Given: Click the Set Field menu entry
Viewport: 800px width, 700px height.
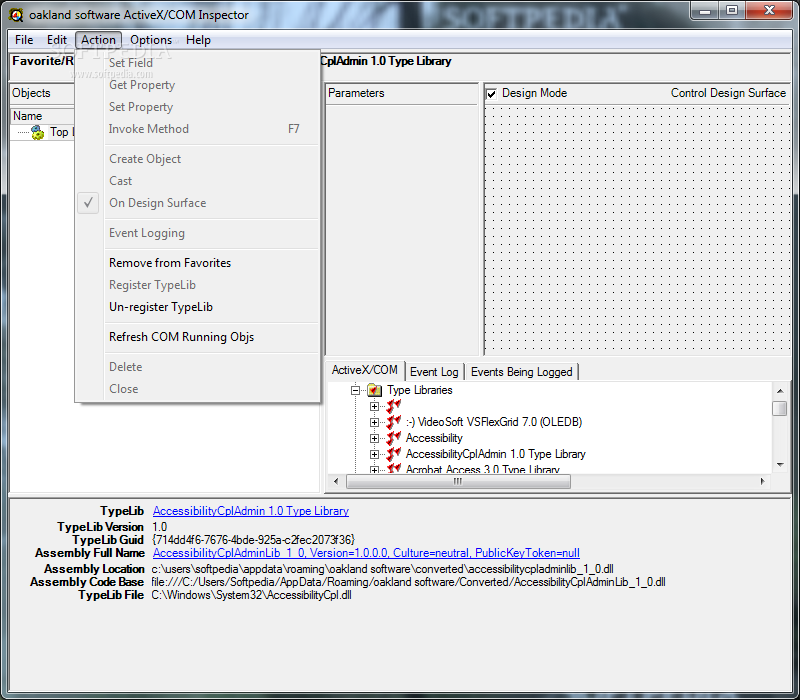Looking at the screenshot, I should point(197,63).
